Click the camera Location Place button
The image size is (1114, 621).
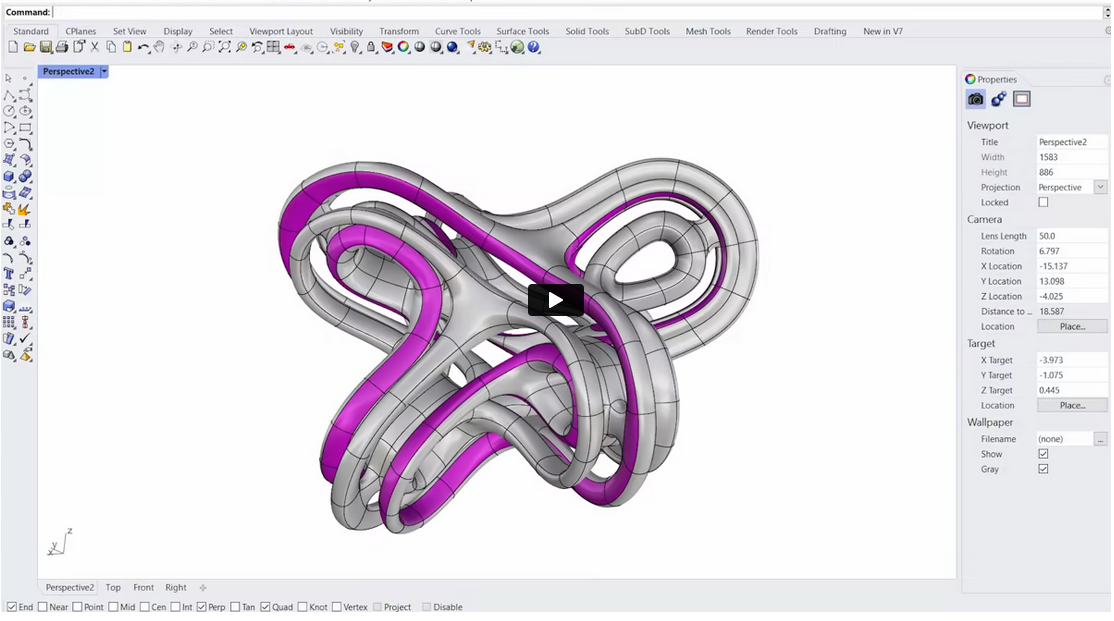tap(1071, 326)
